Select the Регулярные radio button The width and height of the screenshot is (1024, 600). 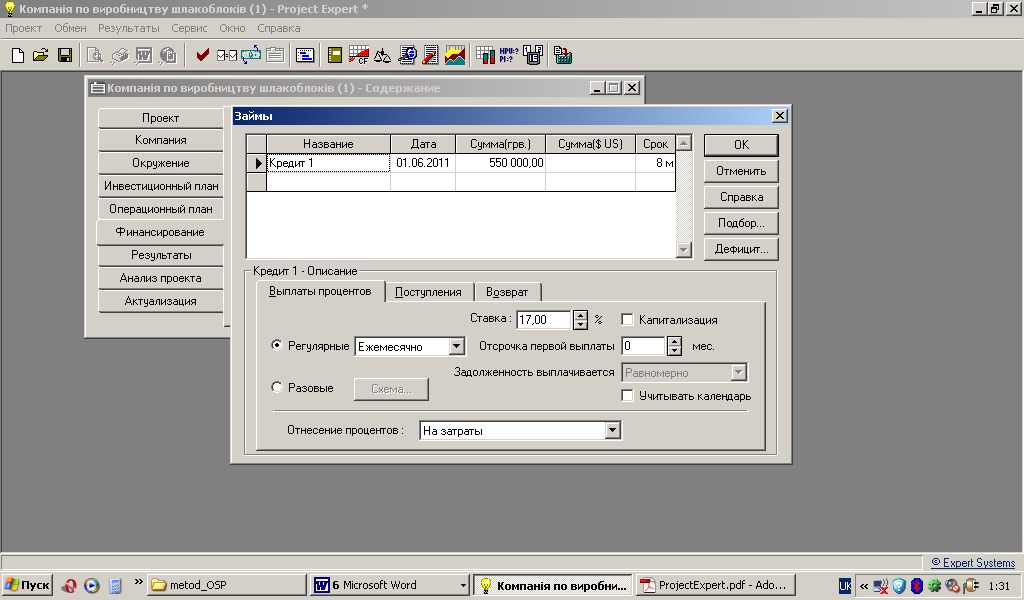(277, 345)
